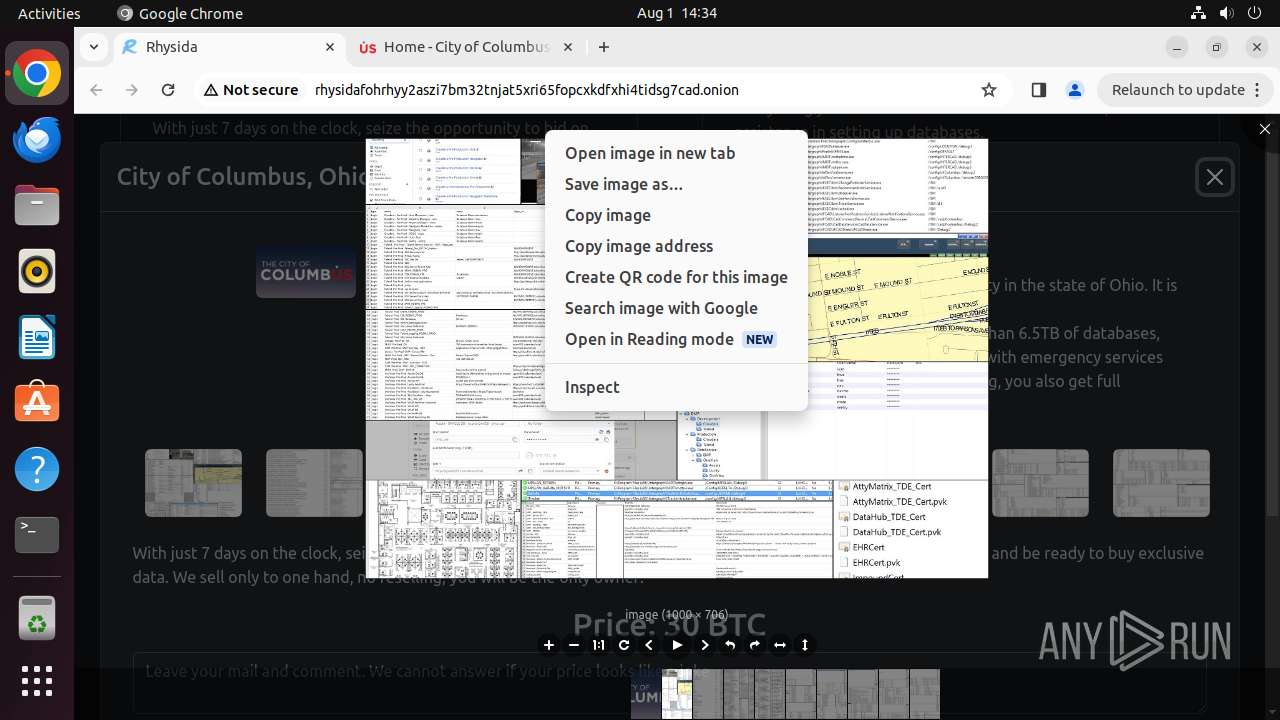Open Rhythmbox from the dock
1280x720 pixels.
(x=37, y=272)
